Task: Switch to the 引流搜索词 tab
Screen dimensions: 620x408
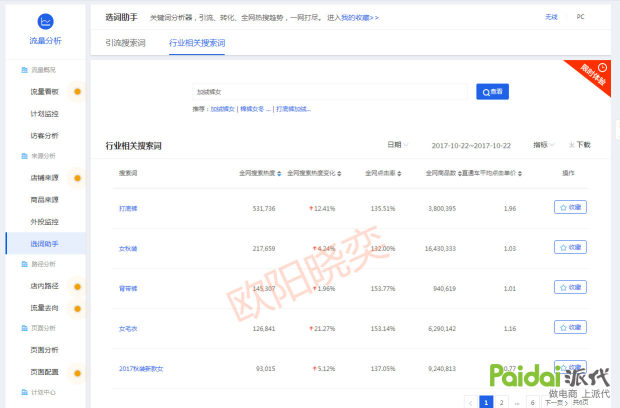Action: [x=125, y=43]
